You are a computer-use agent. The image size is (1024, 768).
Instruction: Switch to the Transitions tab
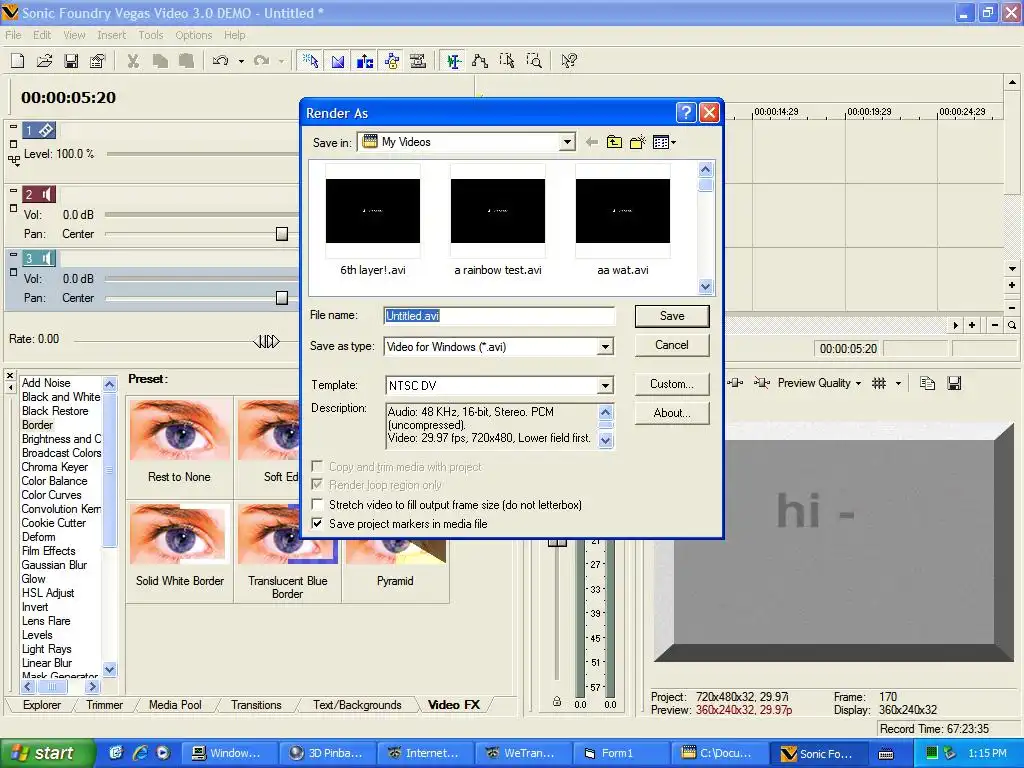point(256,705)
